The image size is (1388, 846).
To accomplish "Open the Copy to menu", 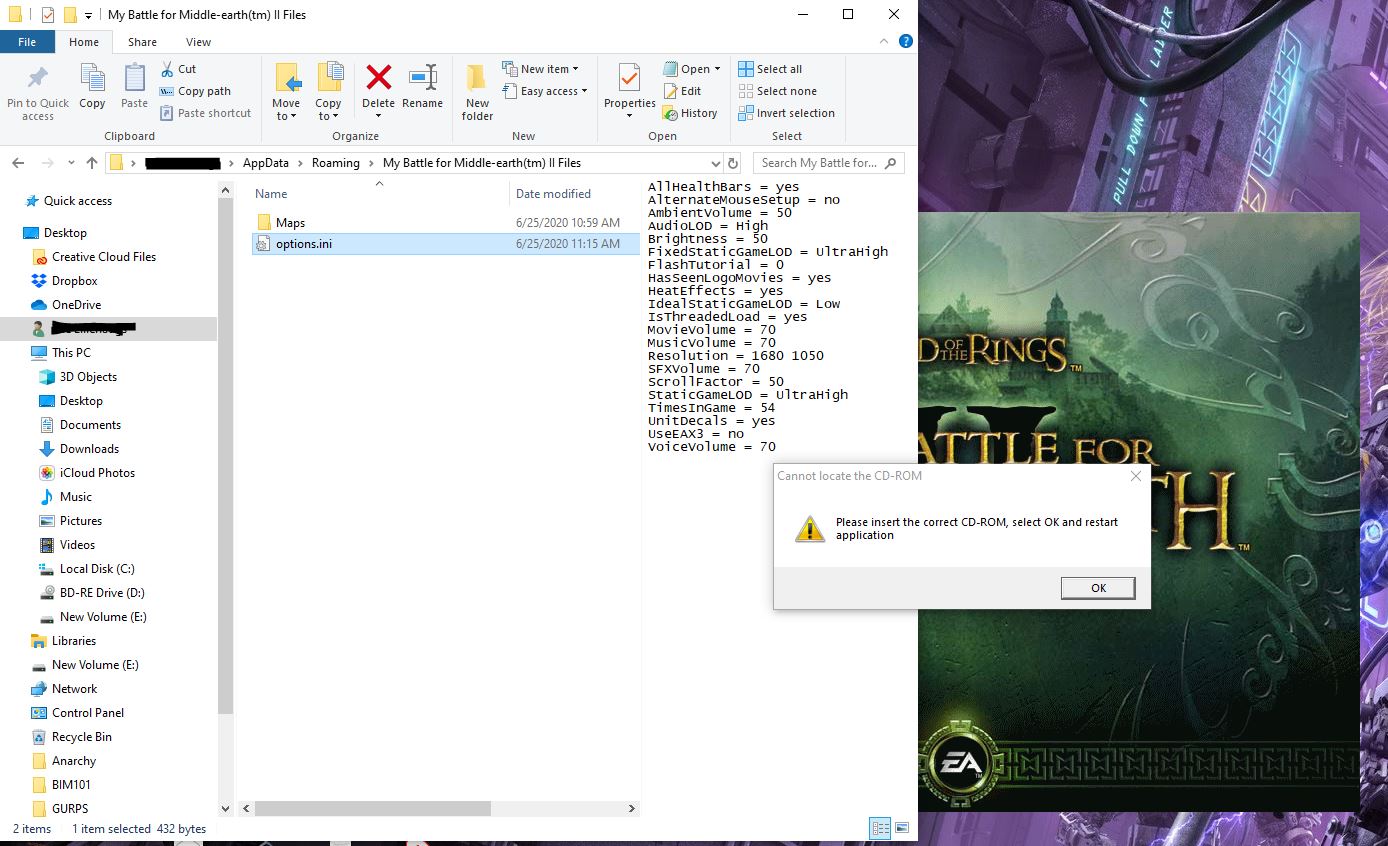I will (x=328, y=93).
